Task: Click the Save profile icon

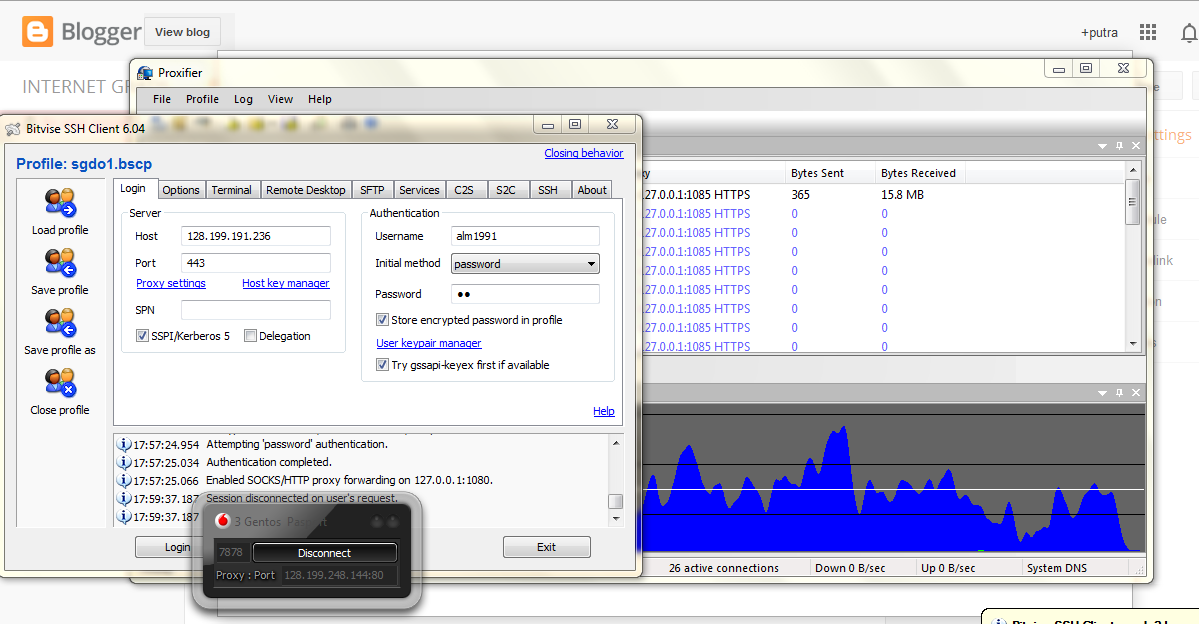Action: (x=60, y=262)
